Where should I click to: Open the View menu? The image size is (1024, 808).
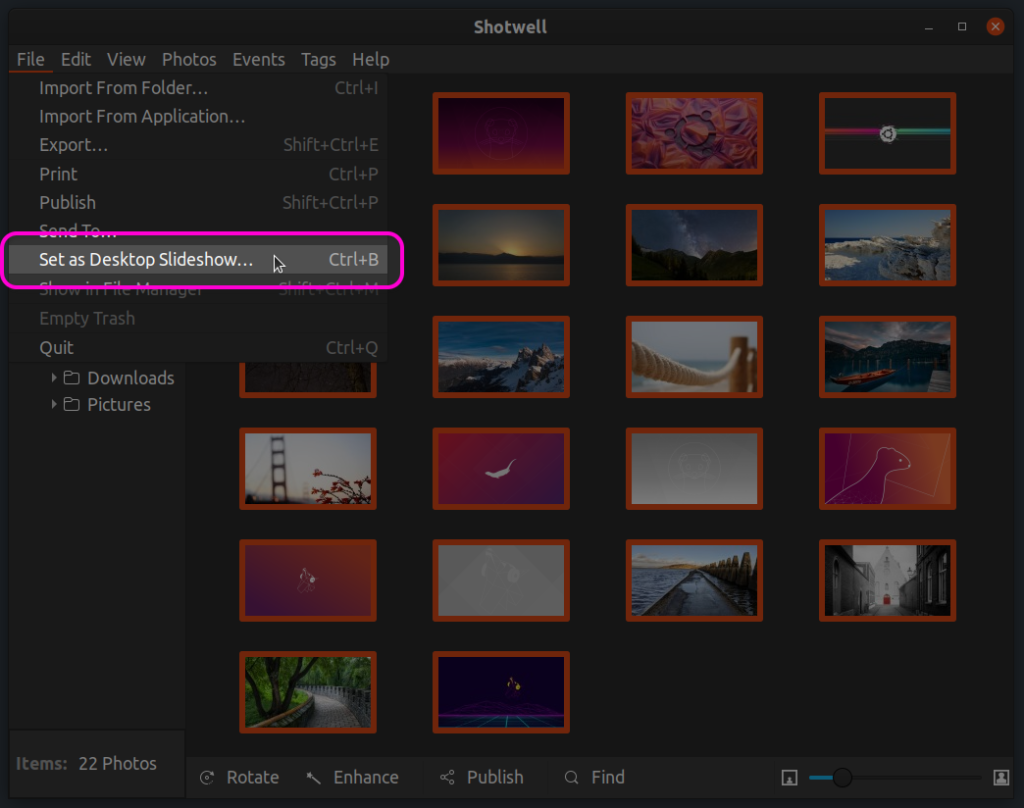[x=126, y=59]
